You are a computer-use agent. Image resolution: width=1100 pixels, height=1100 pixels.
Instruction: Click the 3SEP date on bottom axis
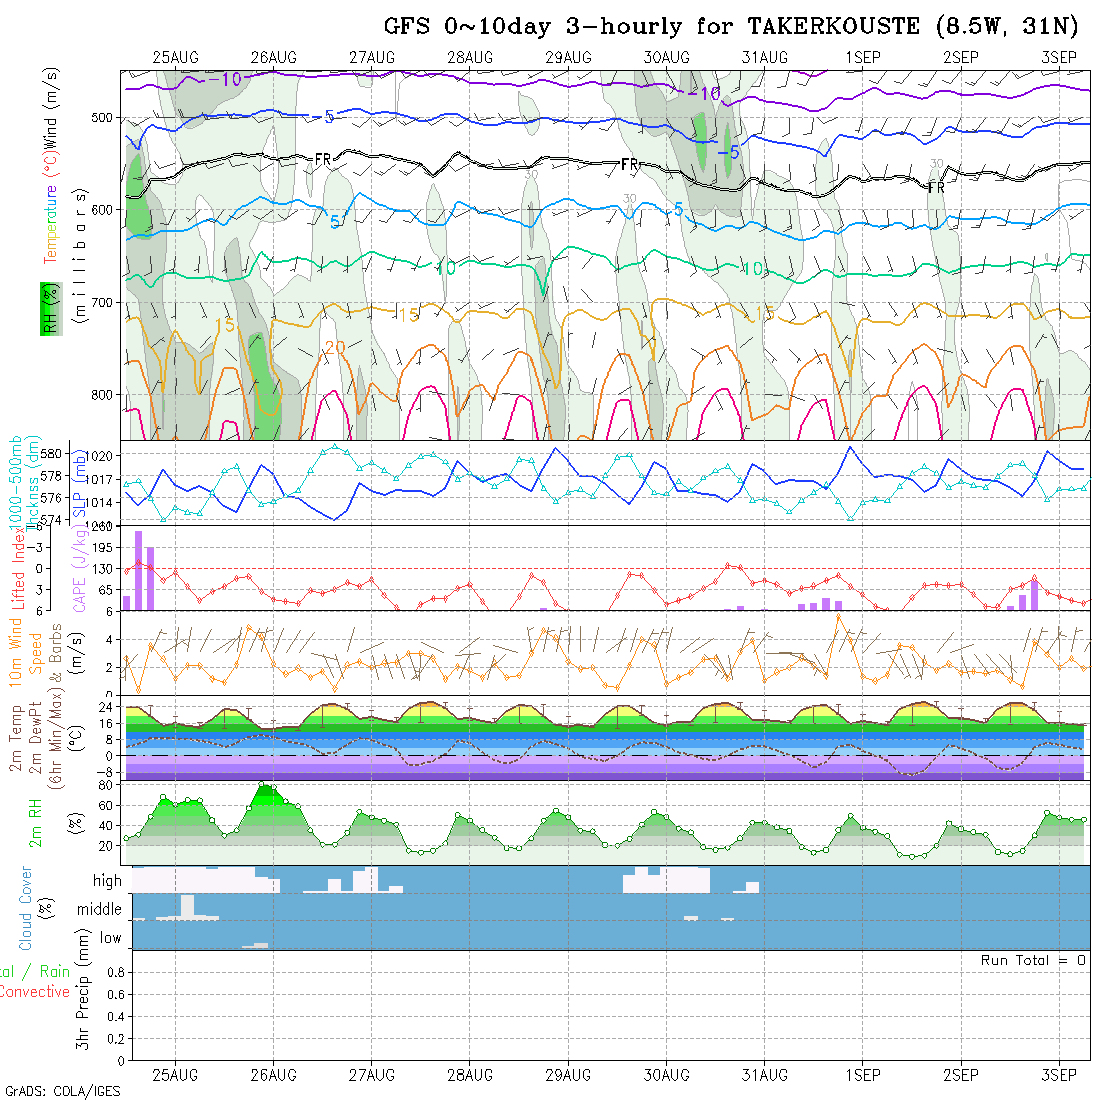(1059, 1075)
